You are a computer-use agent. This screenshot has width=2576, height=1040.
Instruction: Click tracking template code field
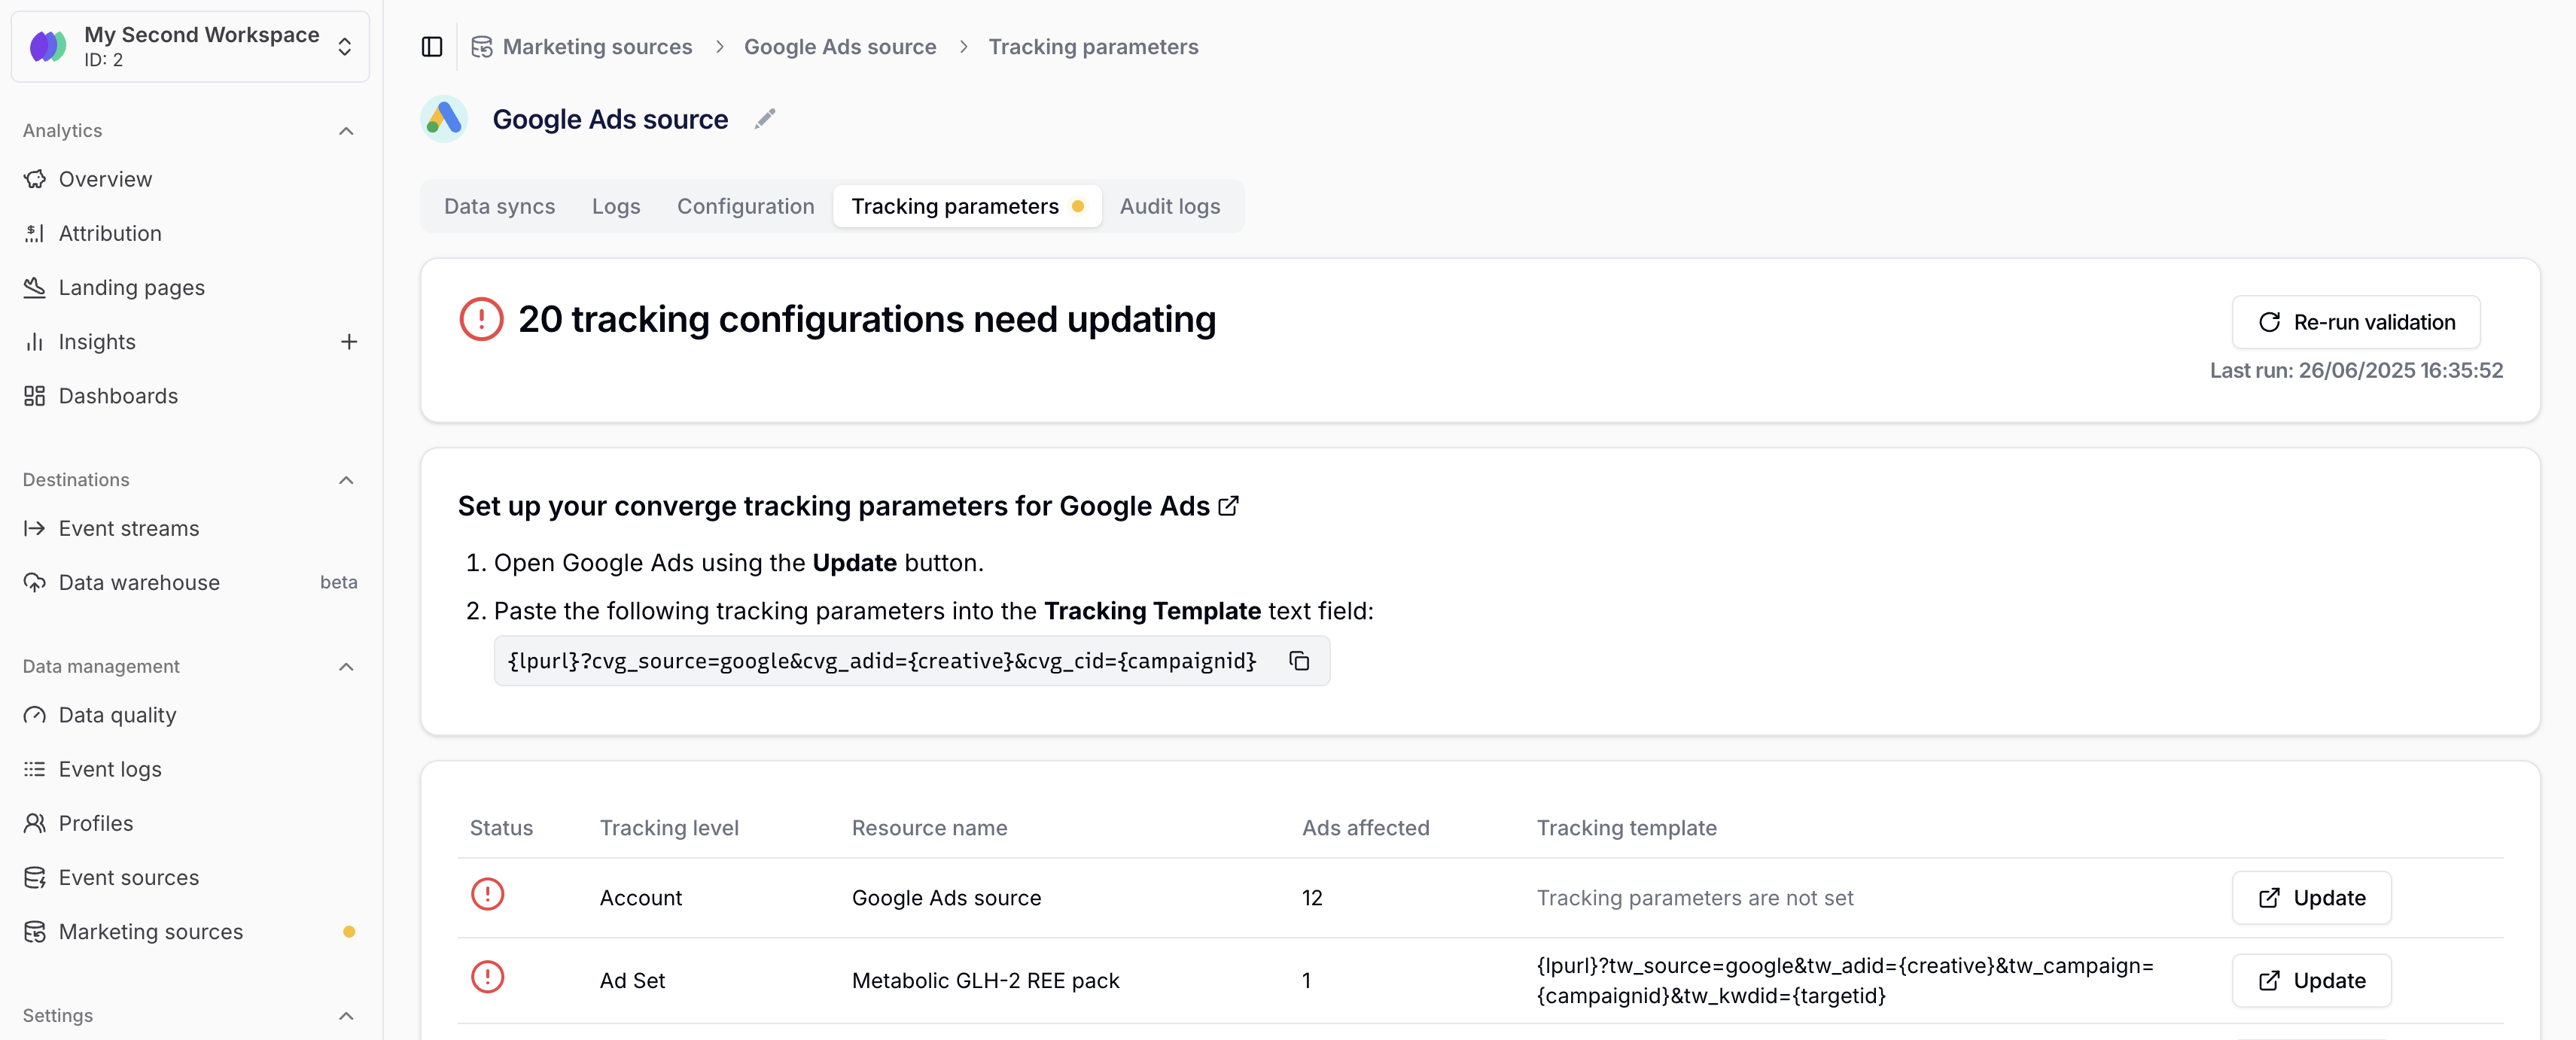coord(911,661)
